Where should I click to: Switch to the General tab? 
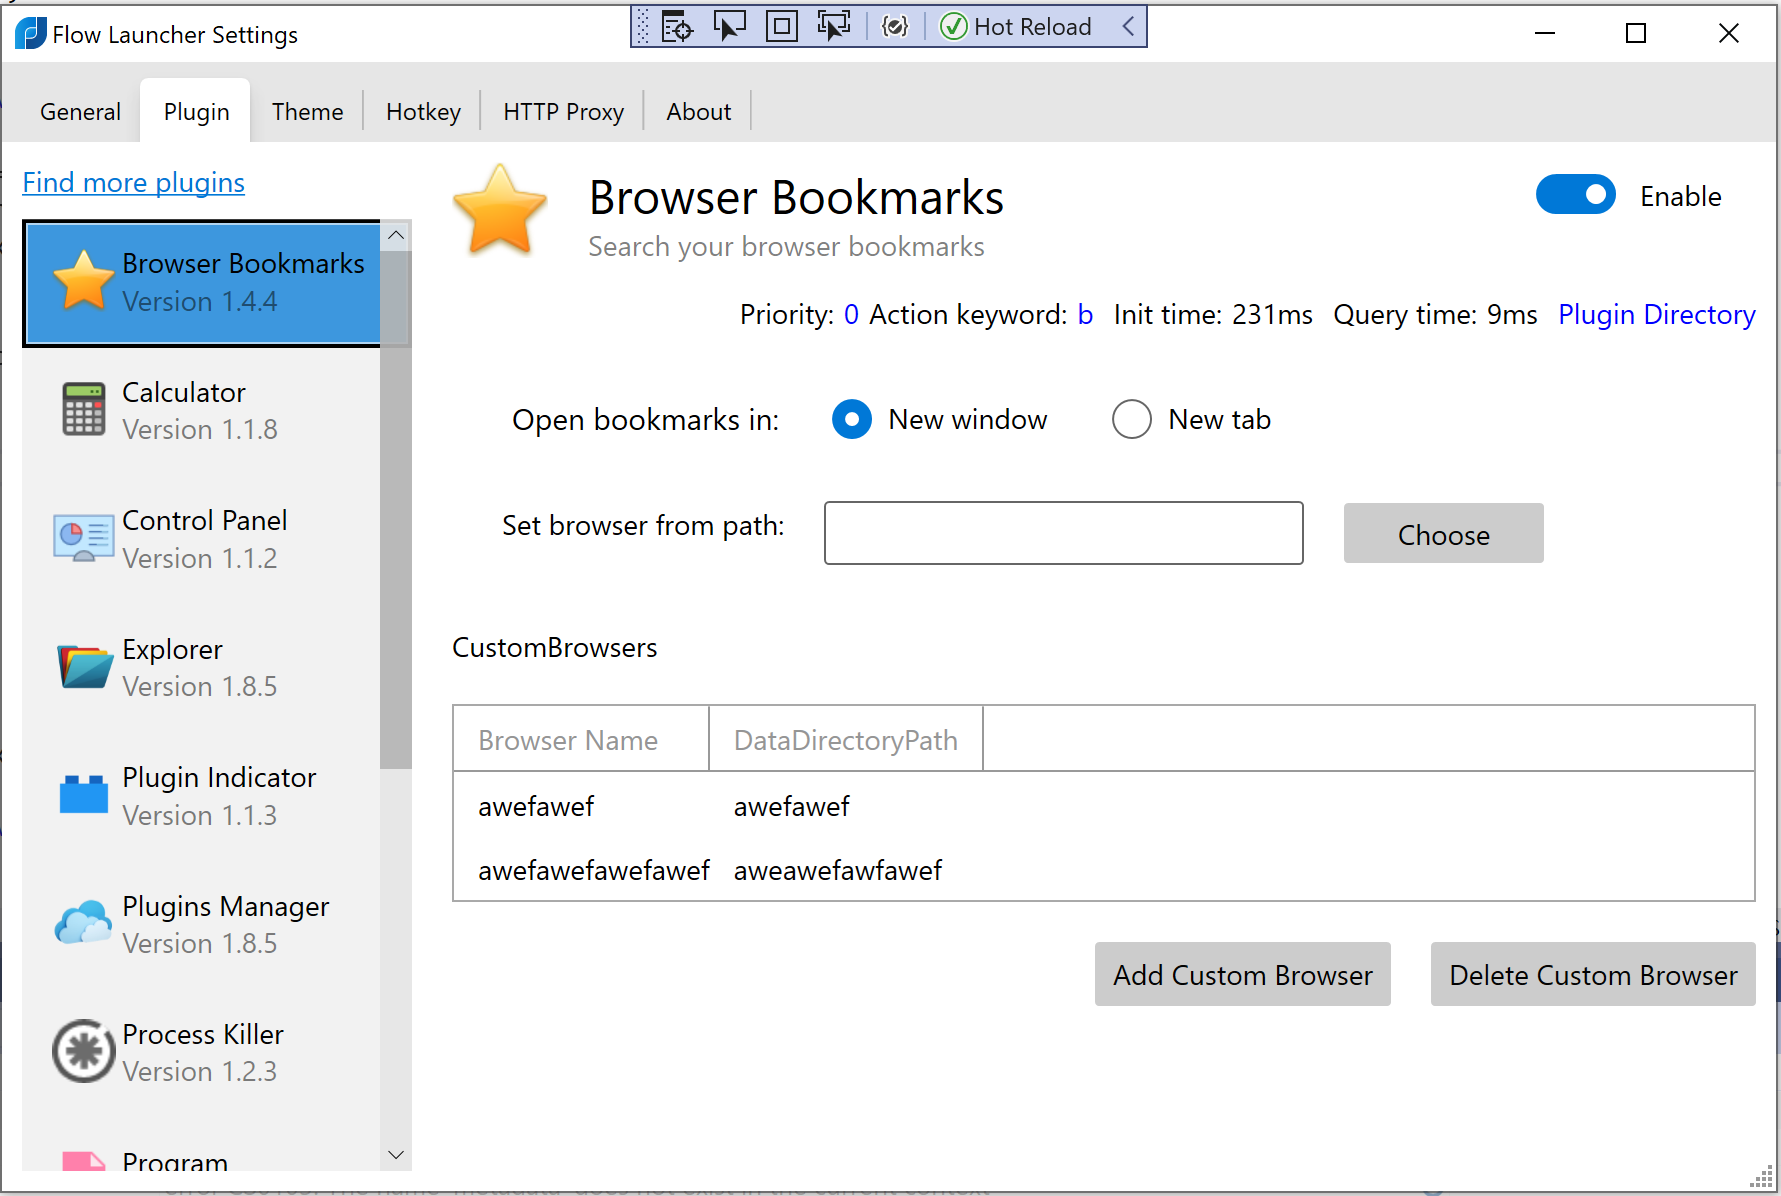[80, 112]
